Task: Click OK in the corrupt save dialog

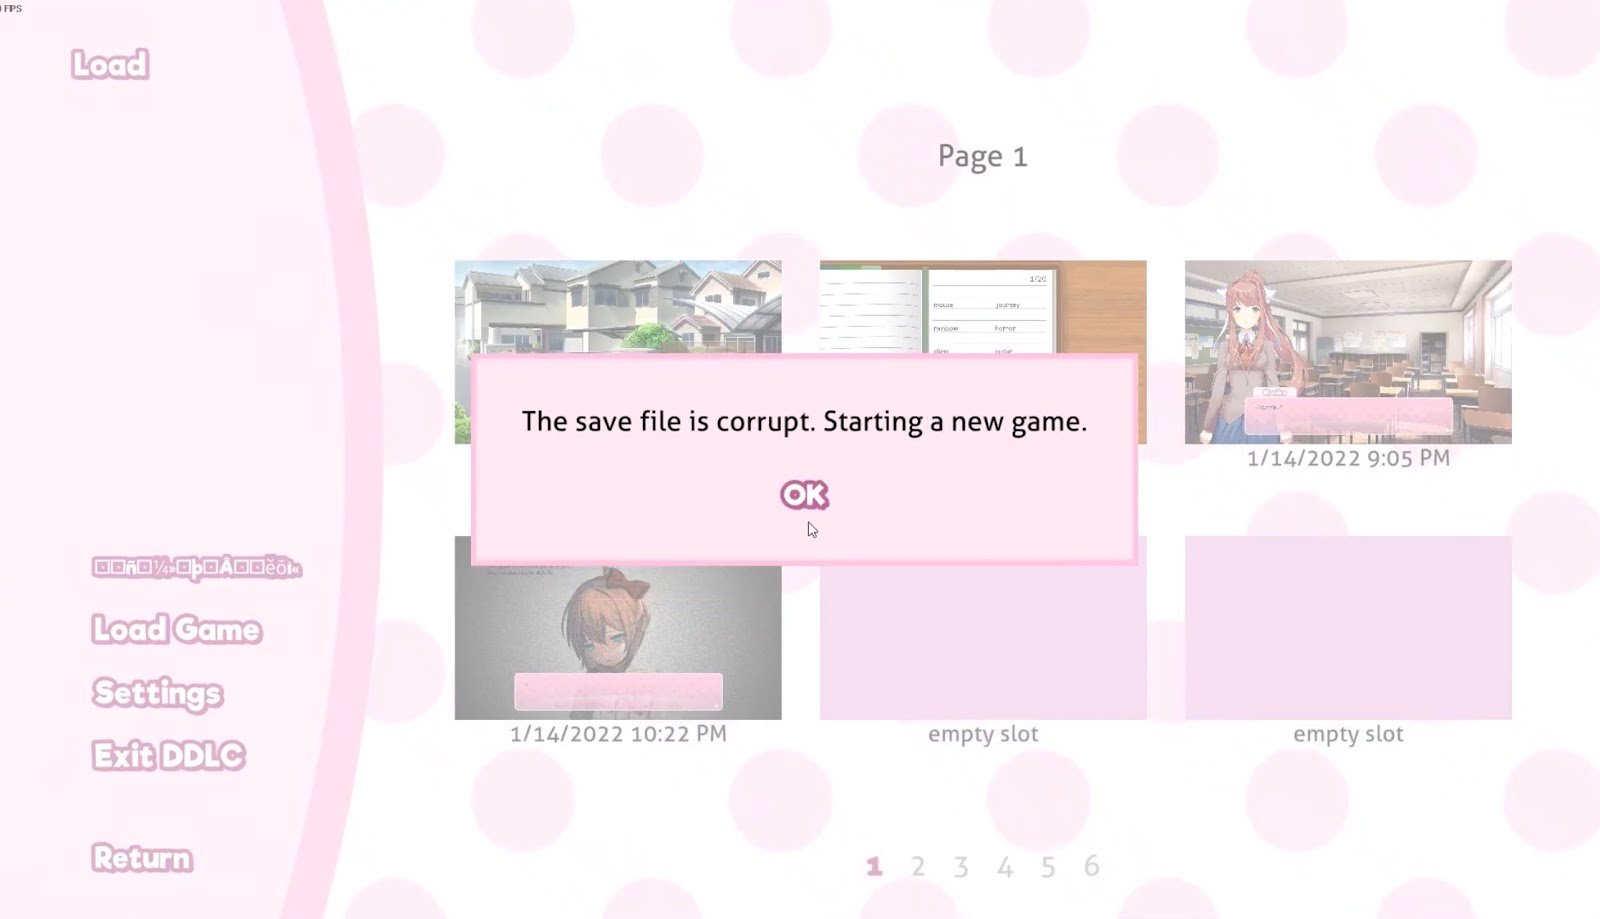Action: (x=804, y=495)
